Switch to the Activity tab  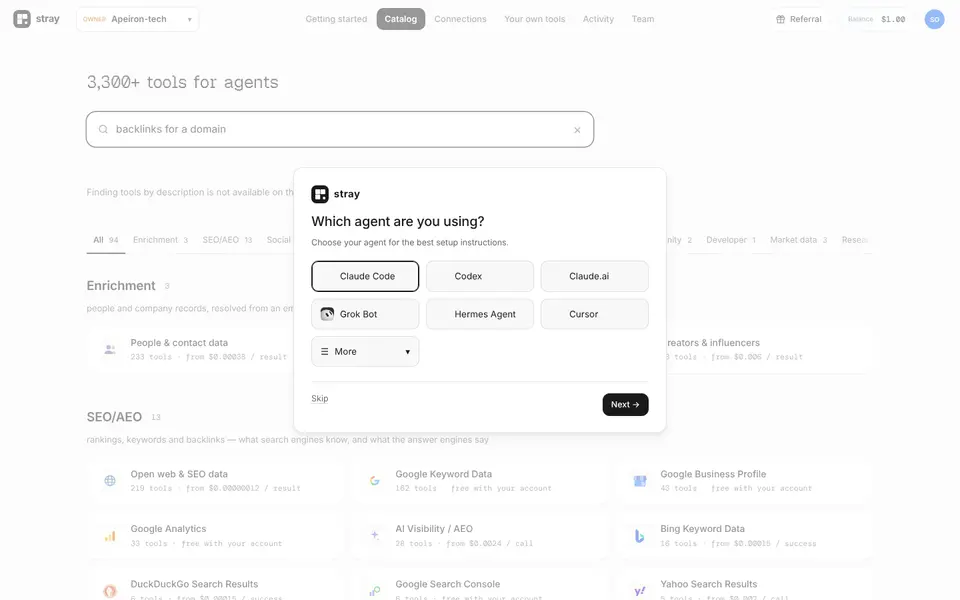(598, 19)
